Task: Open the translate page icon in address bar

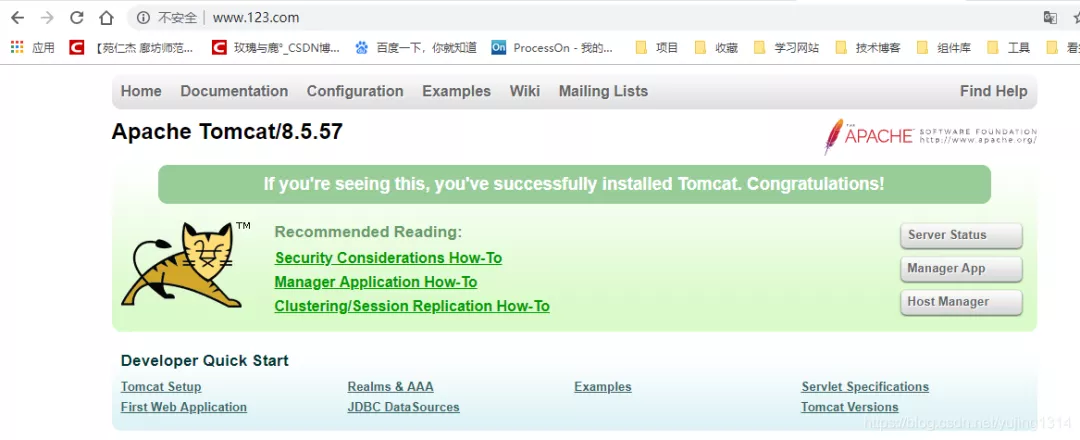Action: tap(1050, 18)
